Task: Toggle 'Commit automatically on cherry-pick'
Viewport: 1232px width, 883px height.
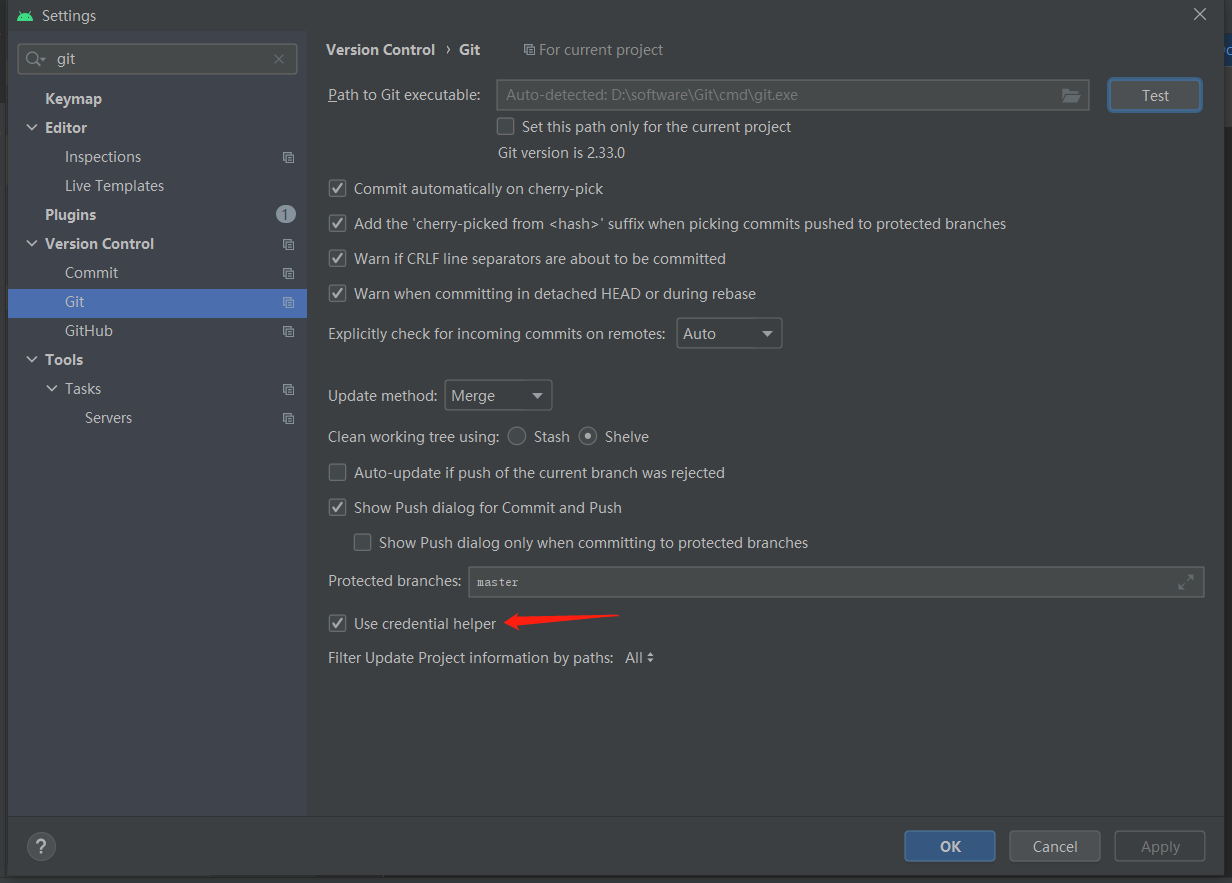Action: point(338,188)
